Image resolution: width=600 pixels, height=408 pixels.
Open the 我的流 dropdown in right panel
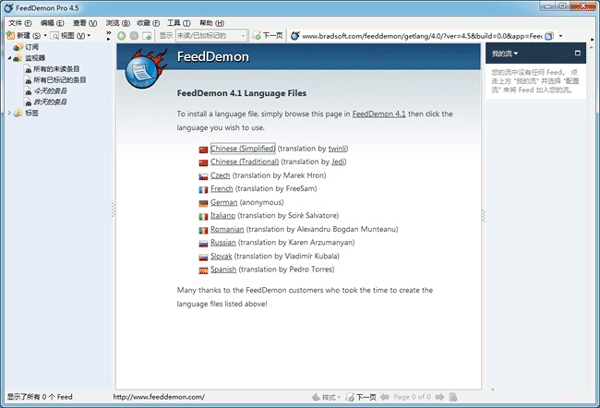(505, 54)
